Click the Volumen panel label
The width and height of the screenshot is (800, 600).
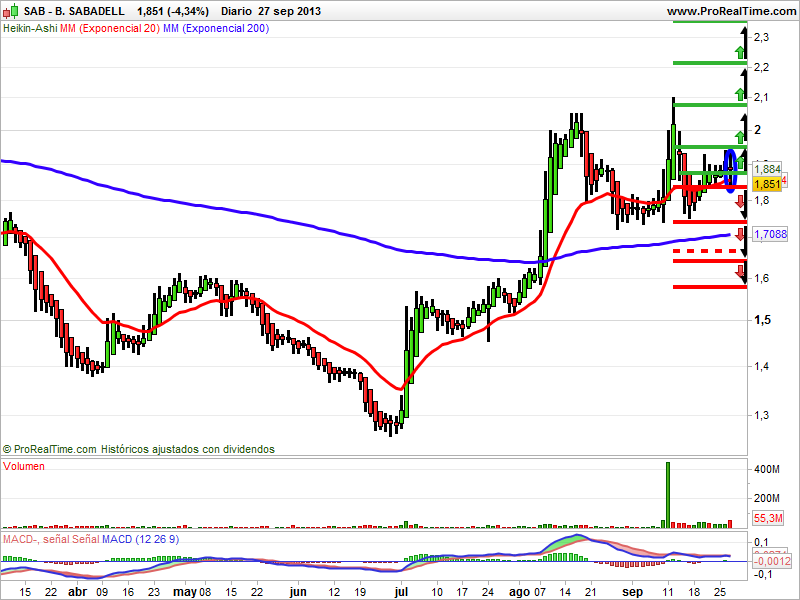click(x=23, y=466)
